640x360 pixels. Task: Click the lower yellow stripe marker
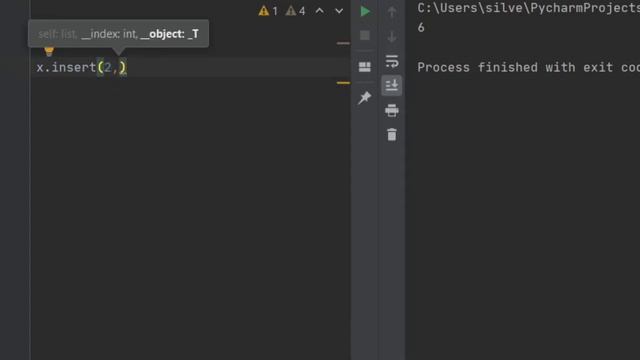(343, 83)
